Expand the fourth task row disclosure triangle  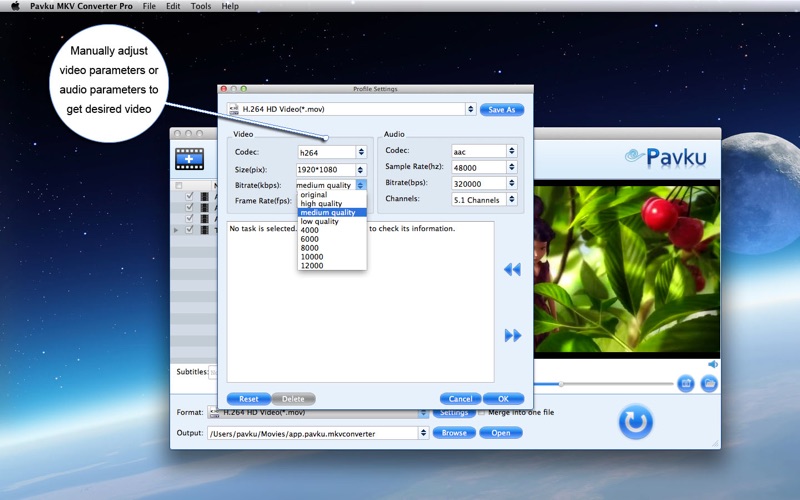(x=176, y=230)
